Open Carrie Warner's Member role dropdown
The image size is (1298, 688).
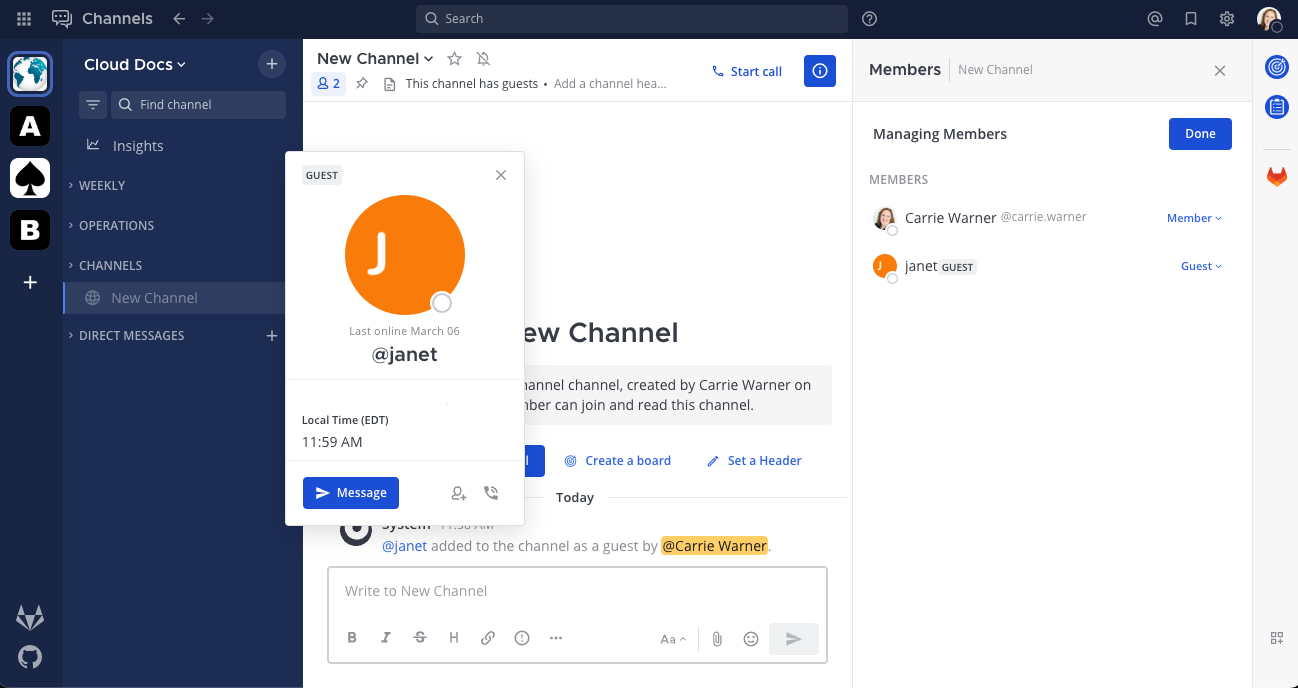pos(1194,218)
